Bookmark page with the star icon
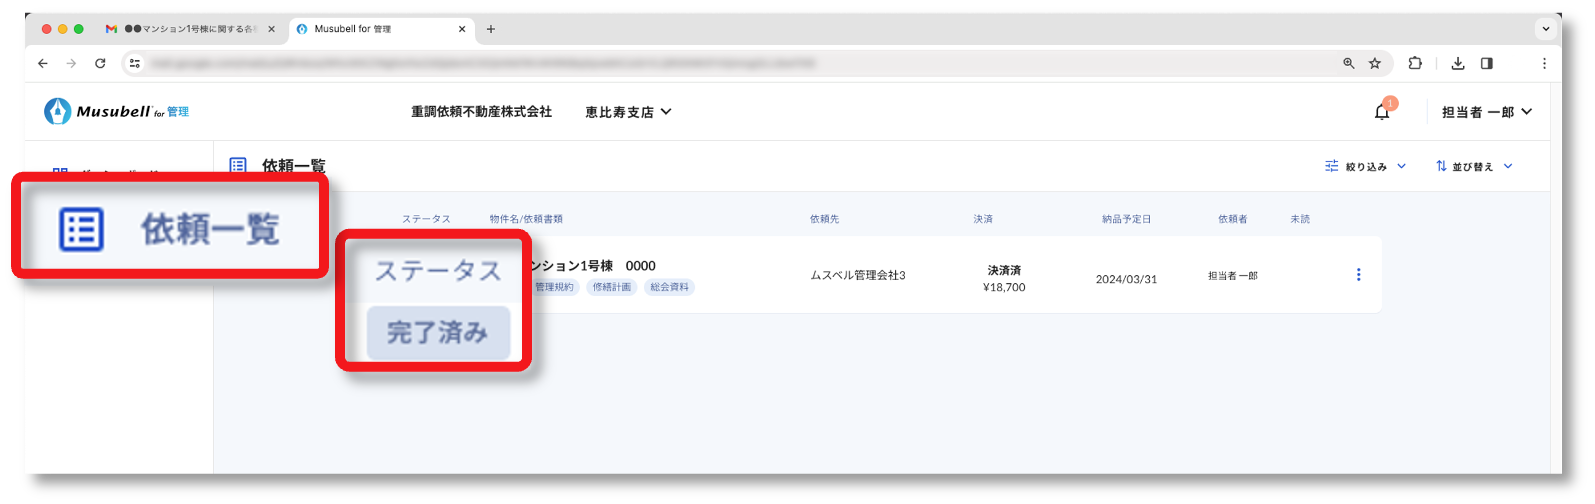 click(x=1375, y=63)
